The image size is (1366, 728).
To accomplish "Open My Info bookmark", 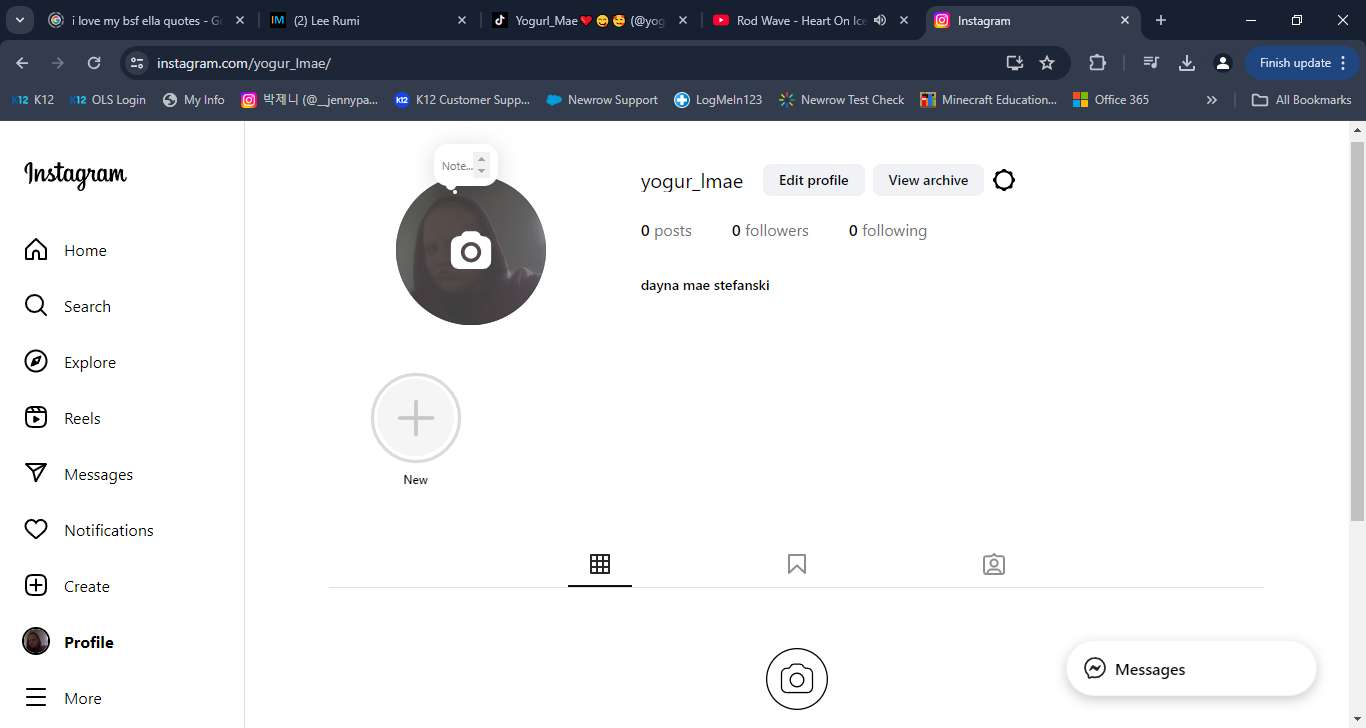I will coord(193,100).
